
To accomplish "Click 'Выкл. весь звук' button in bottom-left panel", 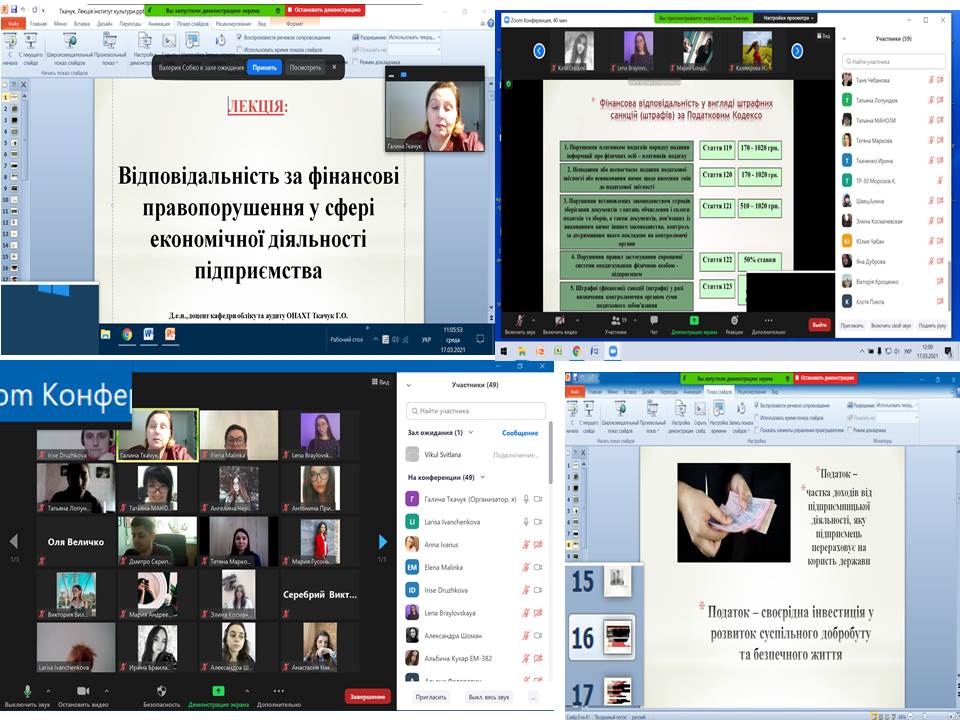I will pyautogui.click(x=488, y=697).
